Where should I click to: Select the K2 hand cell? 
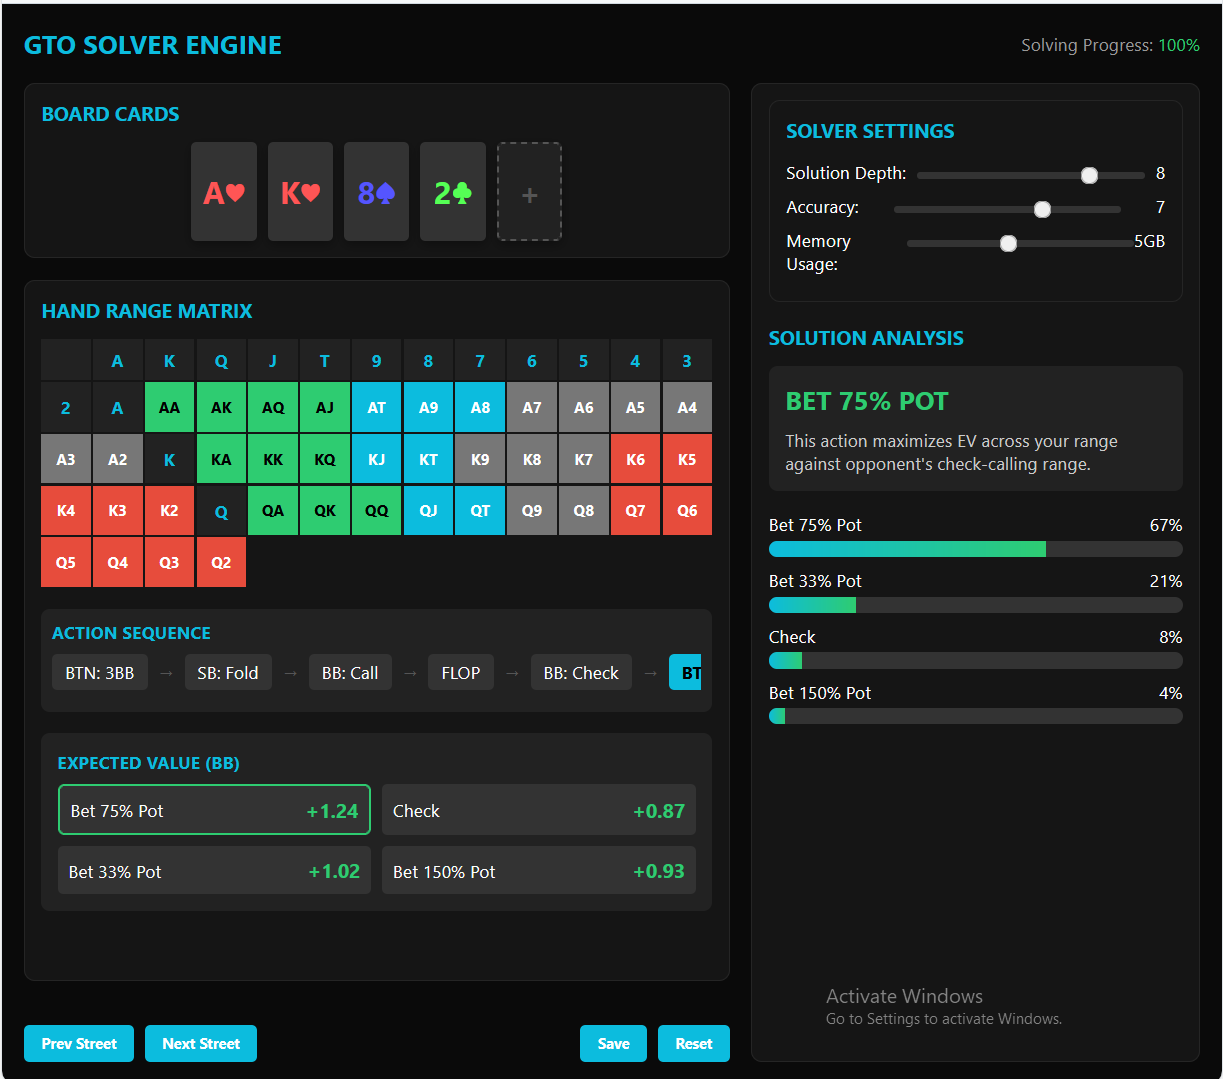click(x=169, y=510)
